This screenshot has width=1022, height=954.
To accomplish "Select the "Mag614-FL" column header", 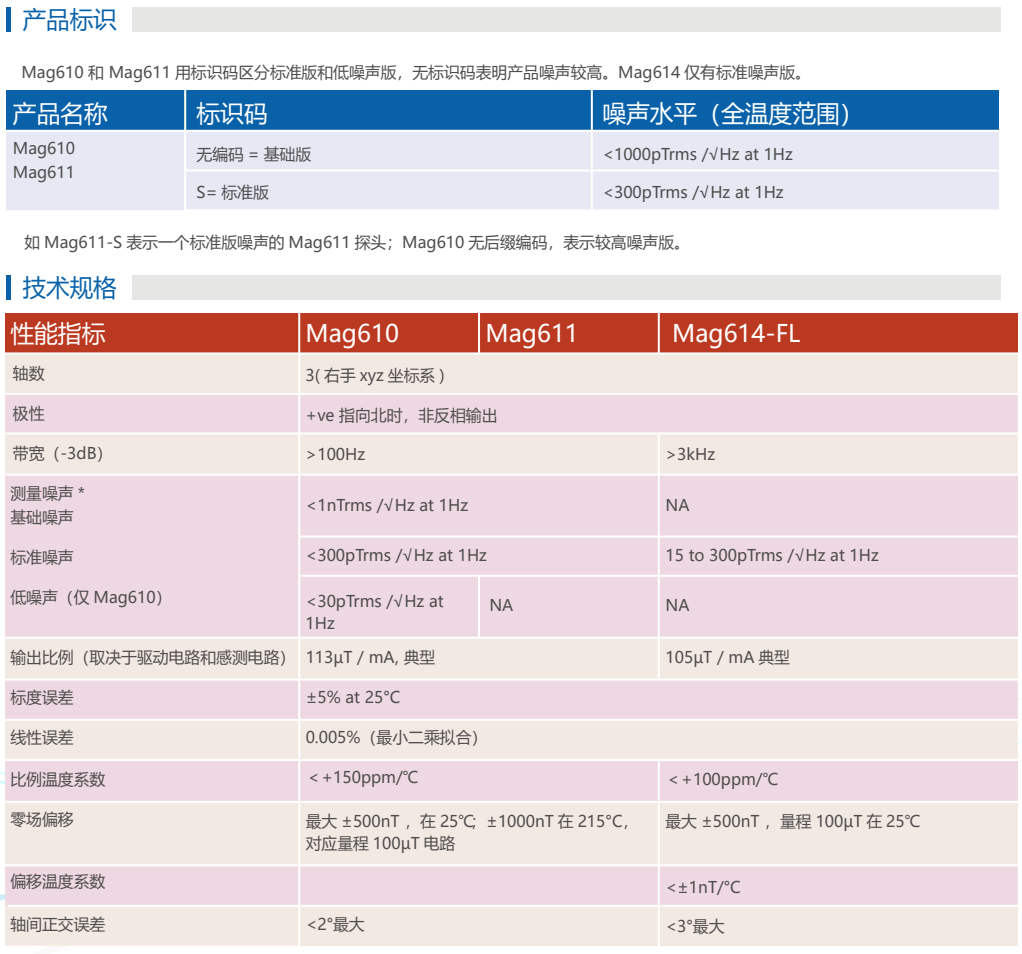I will pos(736,334).
